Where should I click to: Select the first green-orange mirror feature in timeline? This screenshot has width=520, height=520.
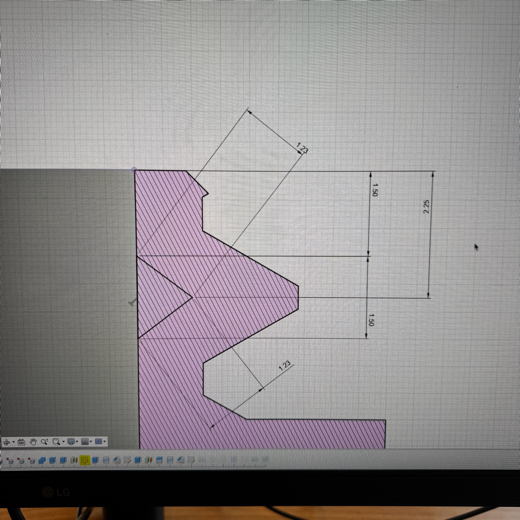point(74,460)
